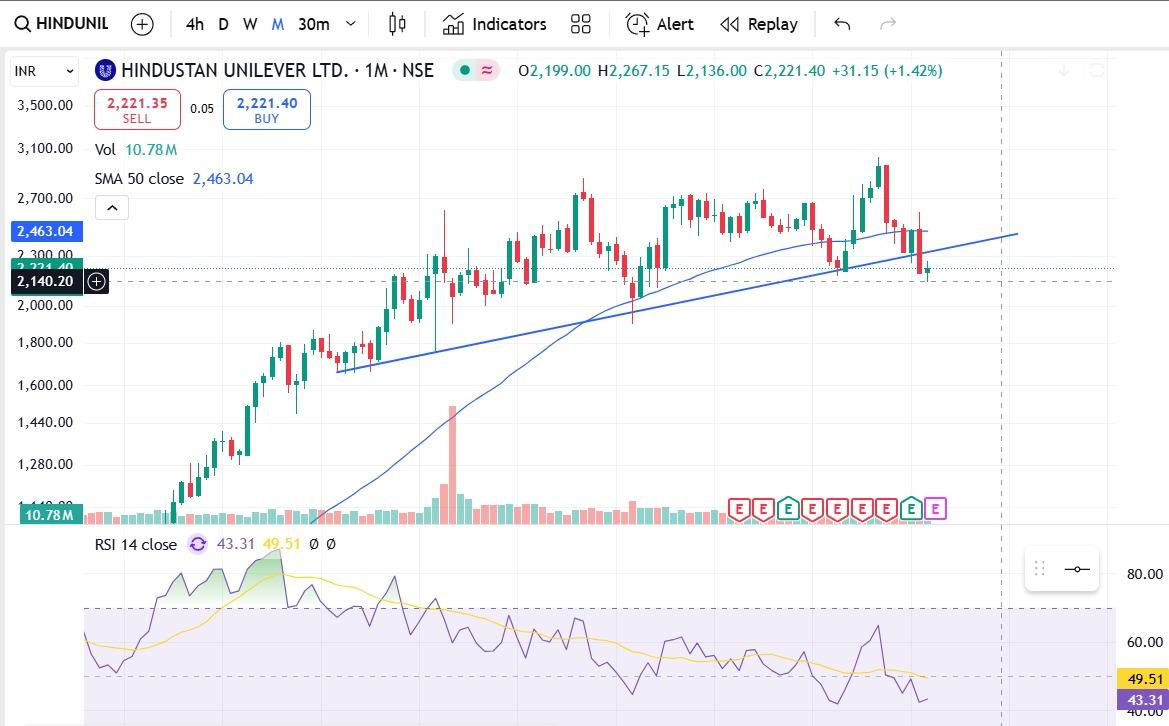Click the plus icon beside 2,140.20 price label

(x=96, y=281)
